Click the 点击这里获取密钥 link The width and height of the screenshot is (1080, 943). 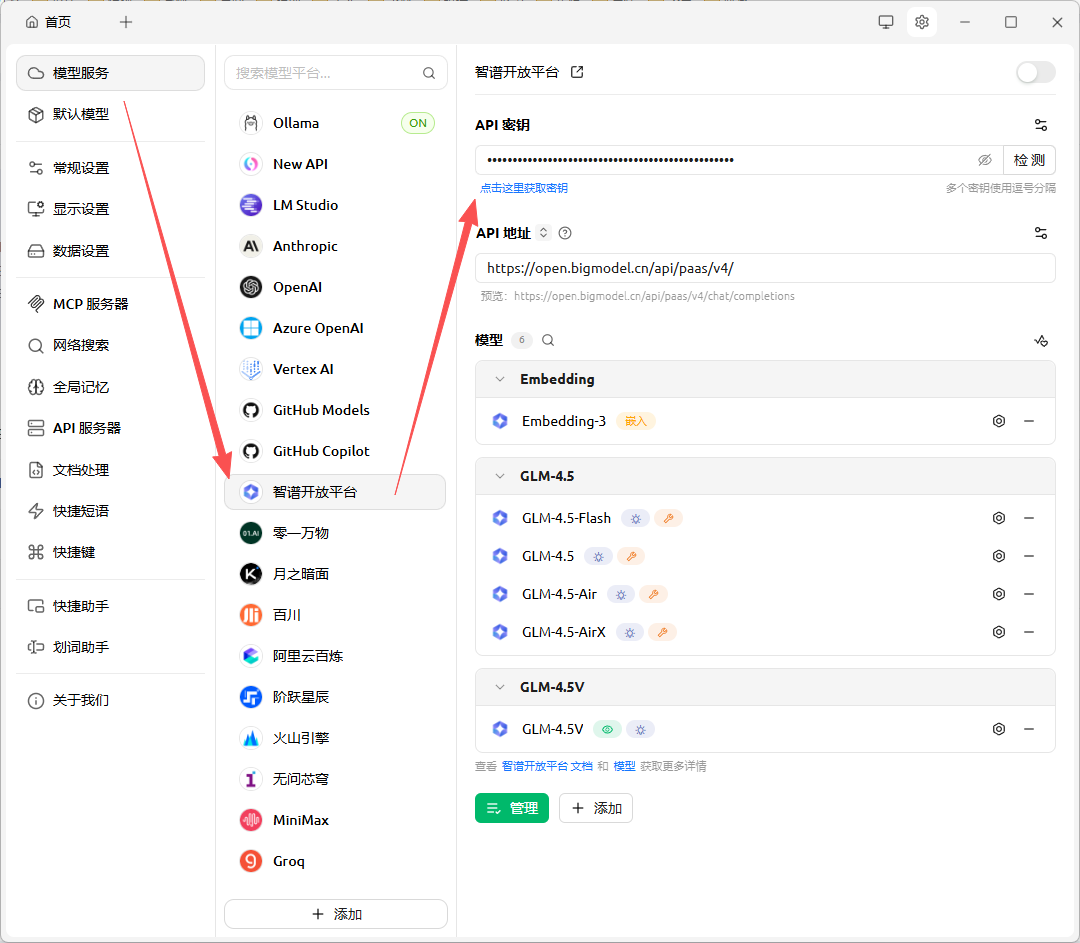tap(524, 188)
